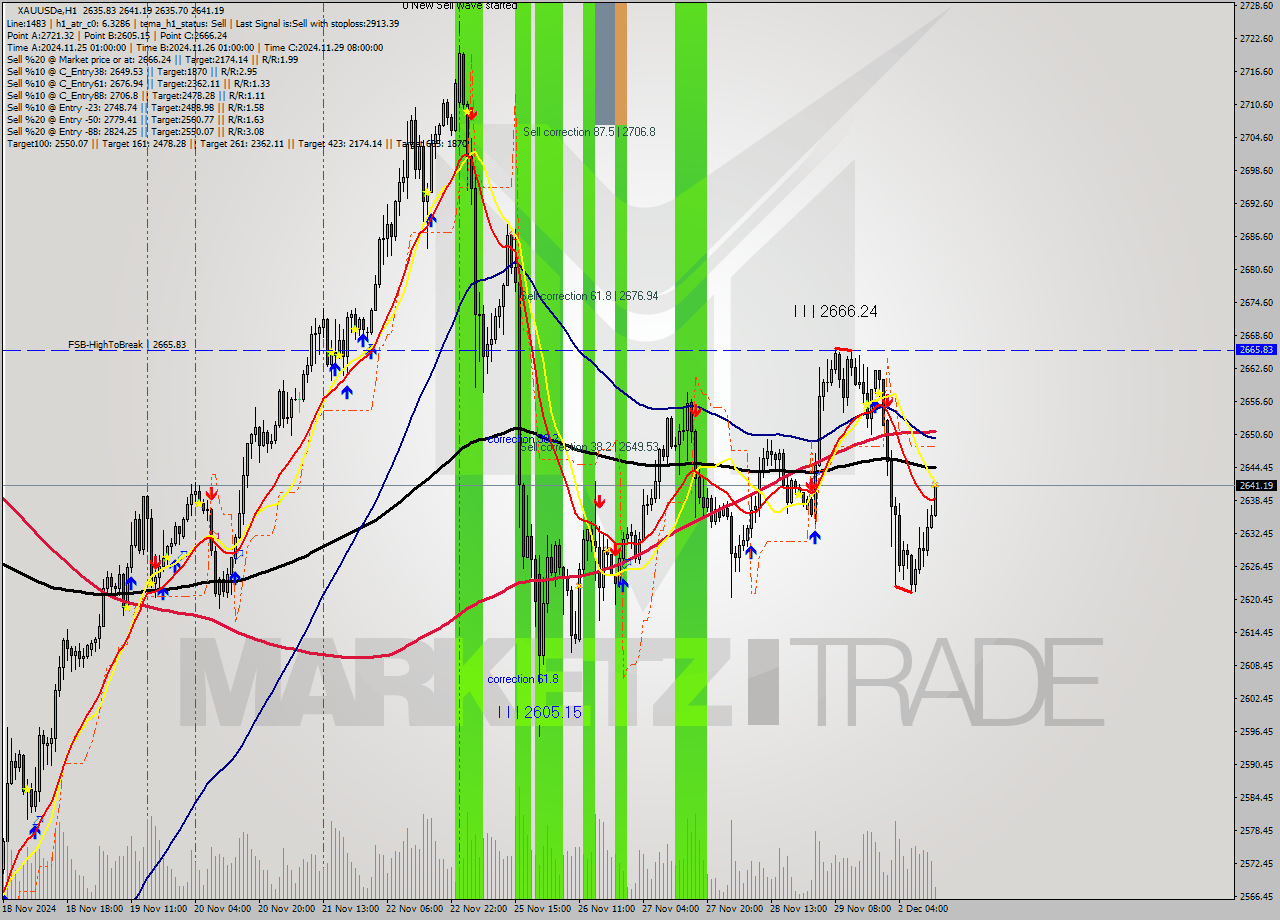Click the '22 Nov 06:00' time axis label
The height and width of the screenshot is (920, 1280).
(416, 909)
